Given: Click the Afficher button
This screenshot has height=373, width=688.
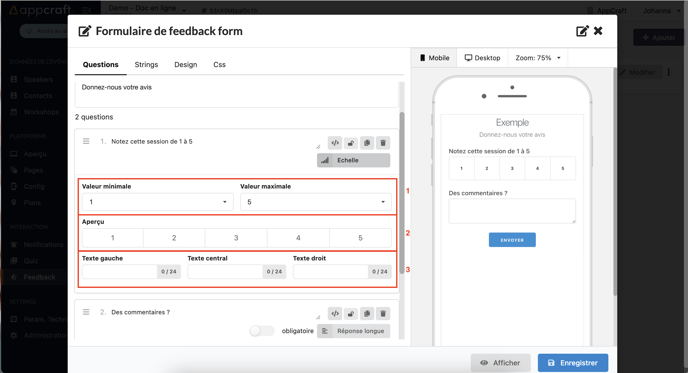Looking at the screenshot, I should [501, 363].
